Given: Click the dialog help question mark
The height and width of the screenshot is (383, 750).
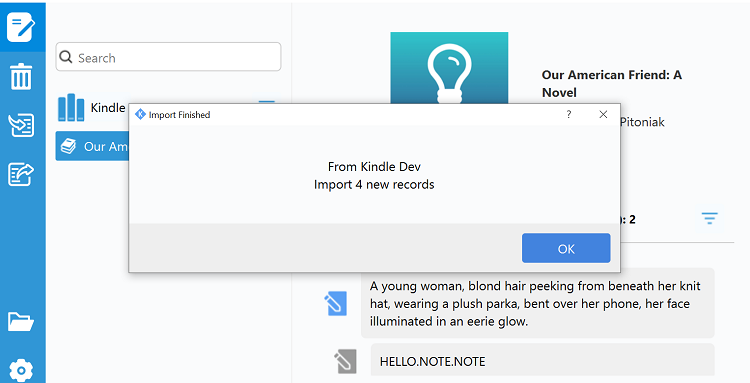Looking at the screenshot, I should click(x=569, y=114).
